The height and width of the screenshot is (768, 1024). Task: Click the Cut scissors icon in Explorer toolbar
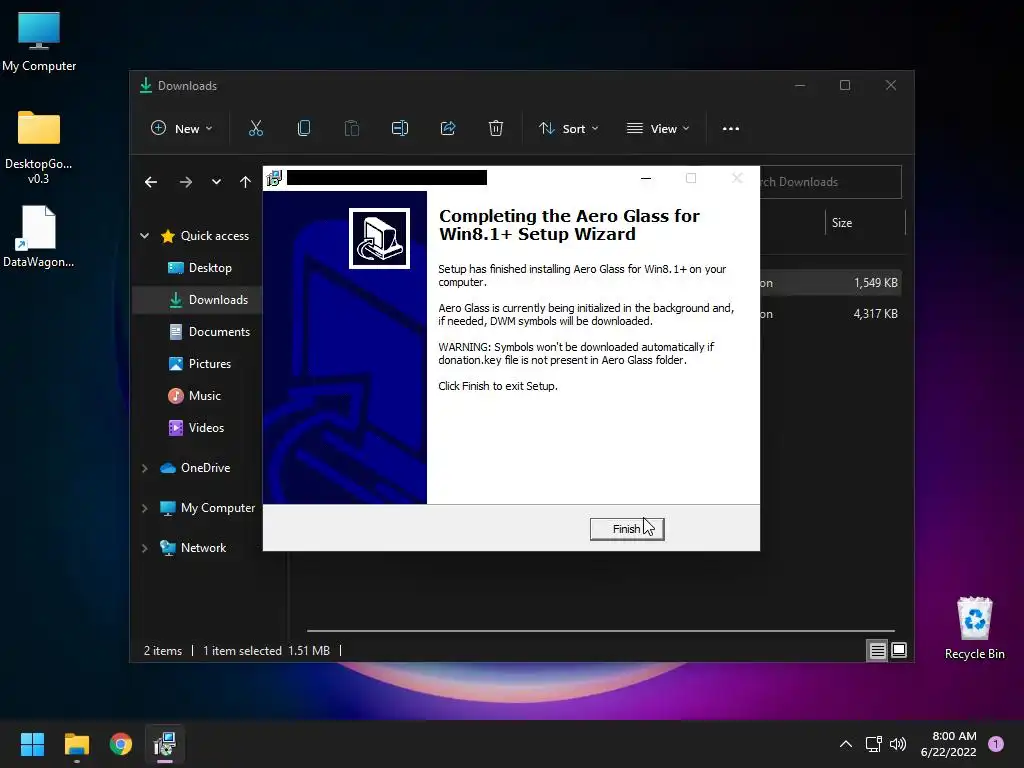point(256,129)
